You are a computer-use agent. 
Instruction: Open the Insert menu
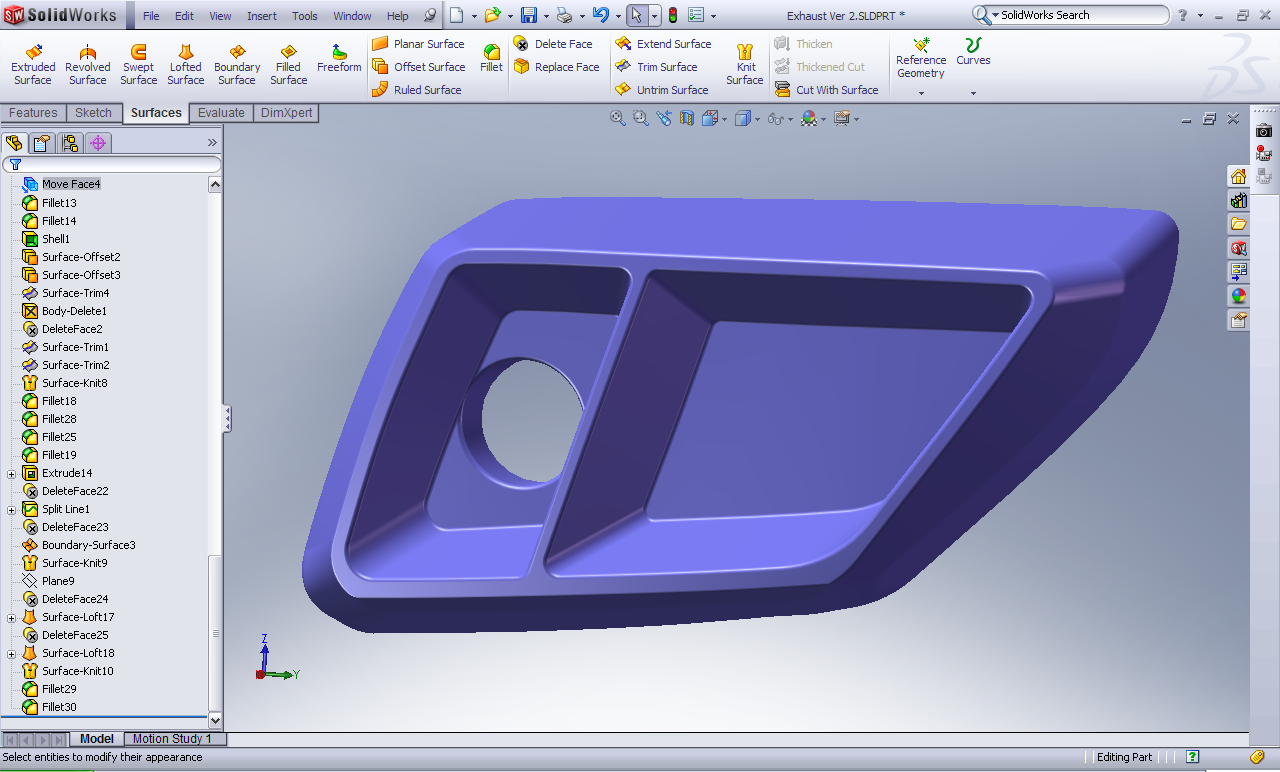[x=262, y=16]
